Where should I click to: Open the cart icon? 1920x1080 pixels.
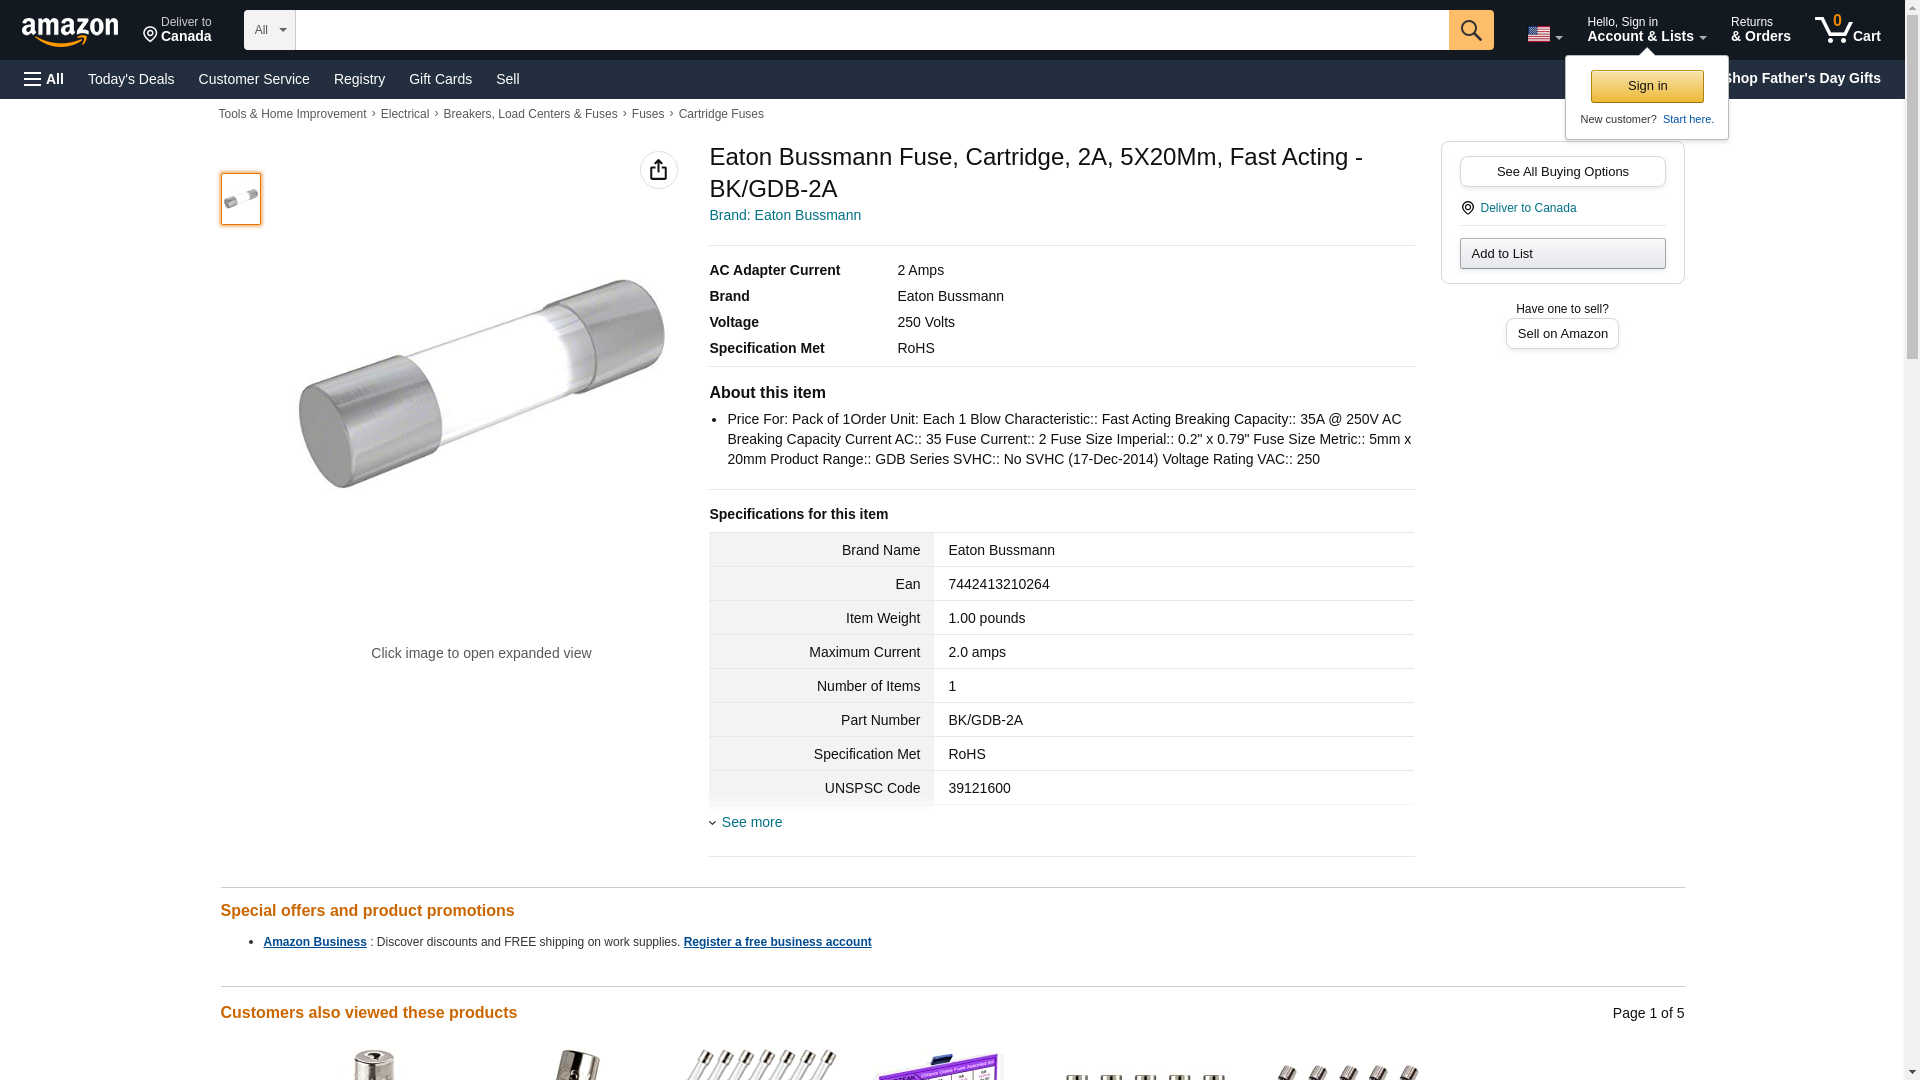pos(1847,30)
